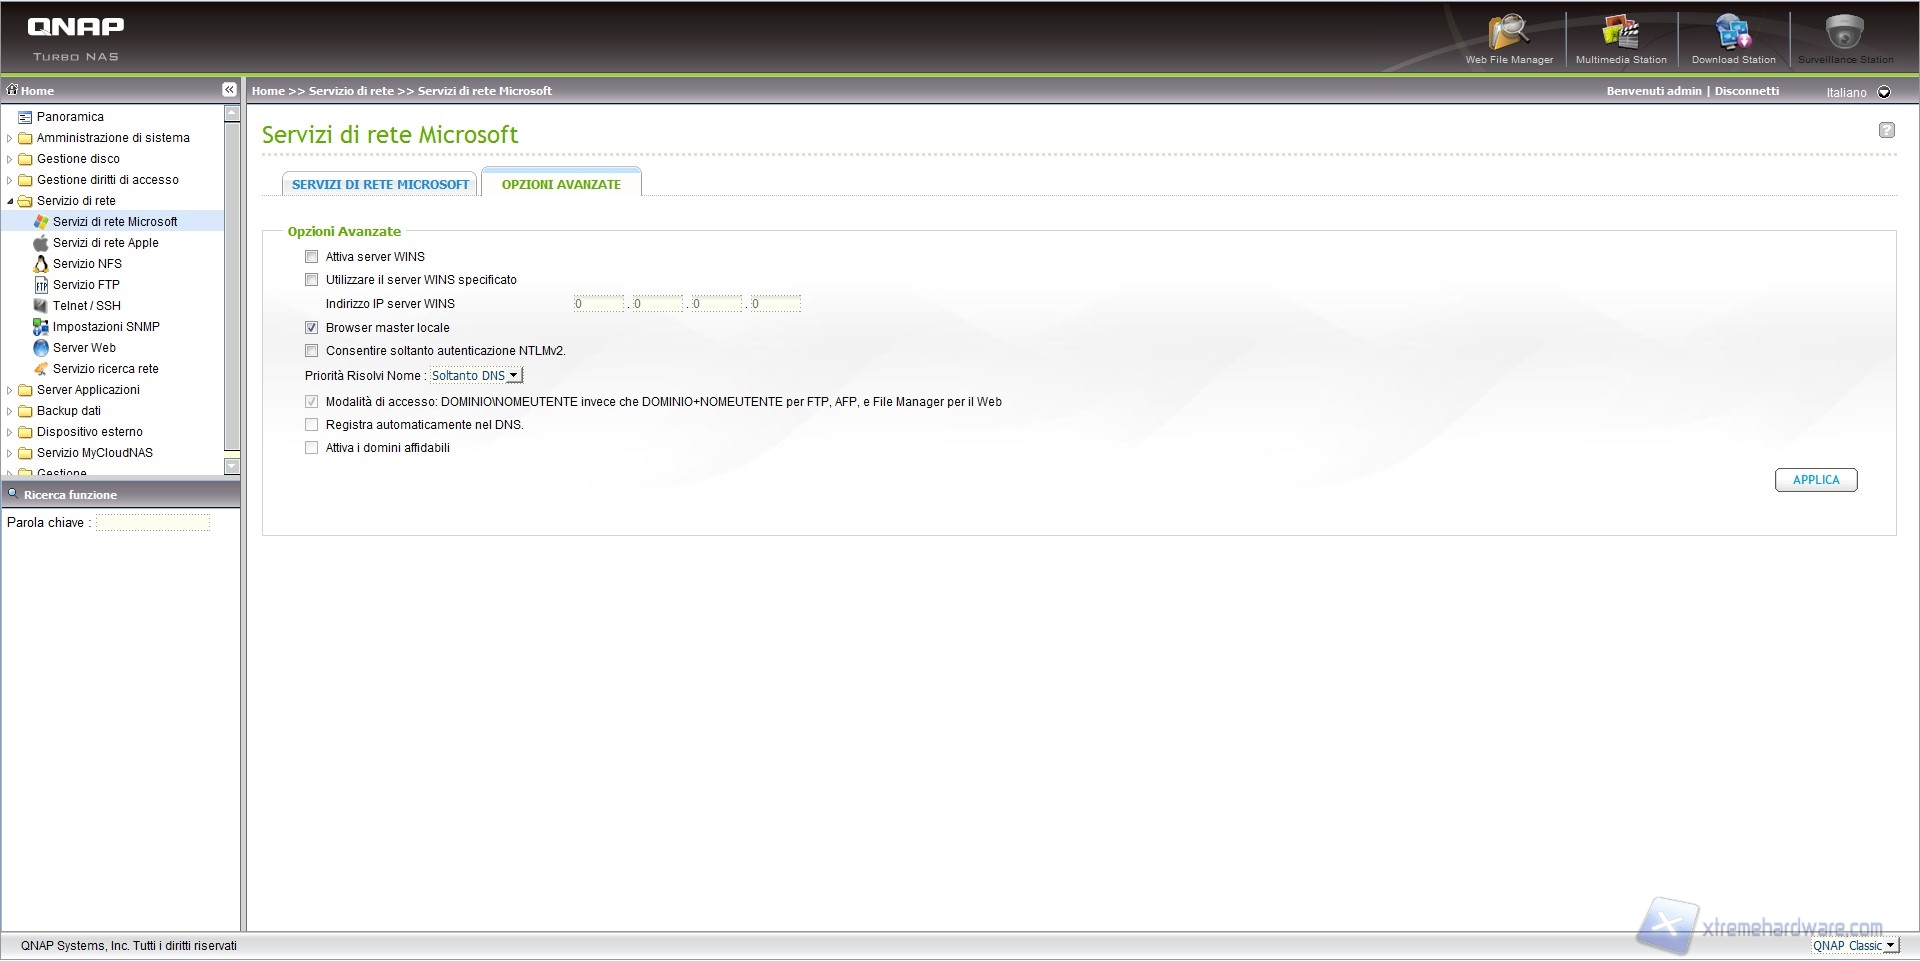1920x961 pixels.
Task: Click the Disconnetti link
Action: coord(1746,91)
